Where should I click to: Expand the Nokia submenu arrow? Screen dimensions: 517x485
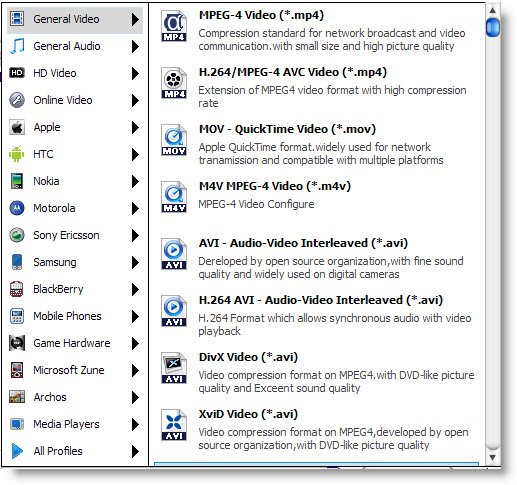click(x=135, y=181)
